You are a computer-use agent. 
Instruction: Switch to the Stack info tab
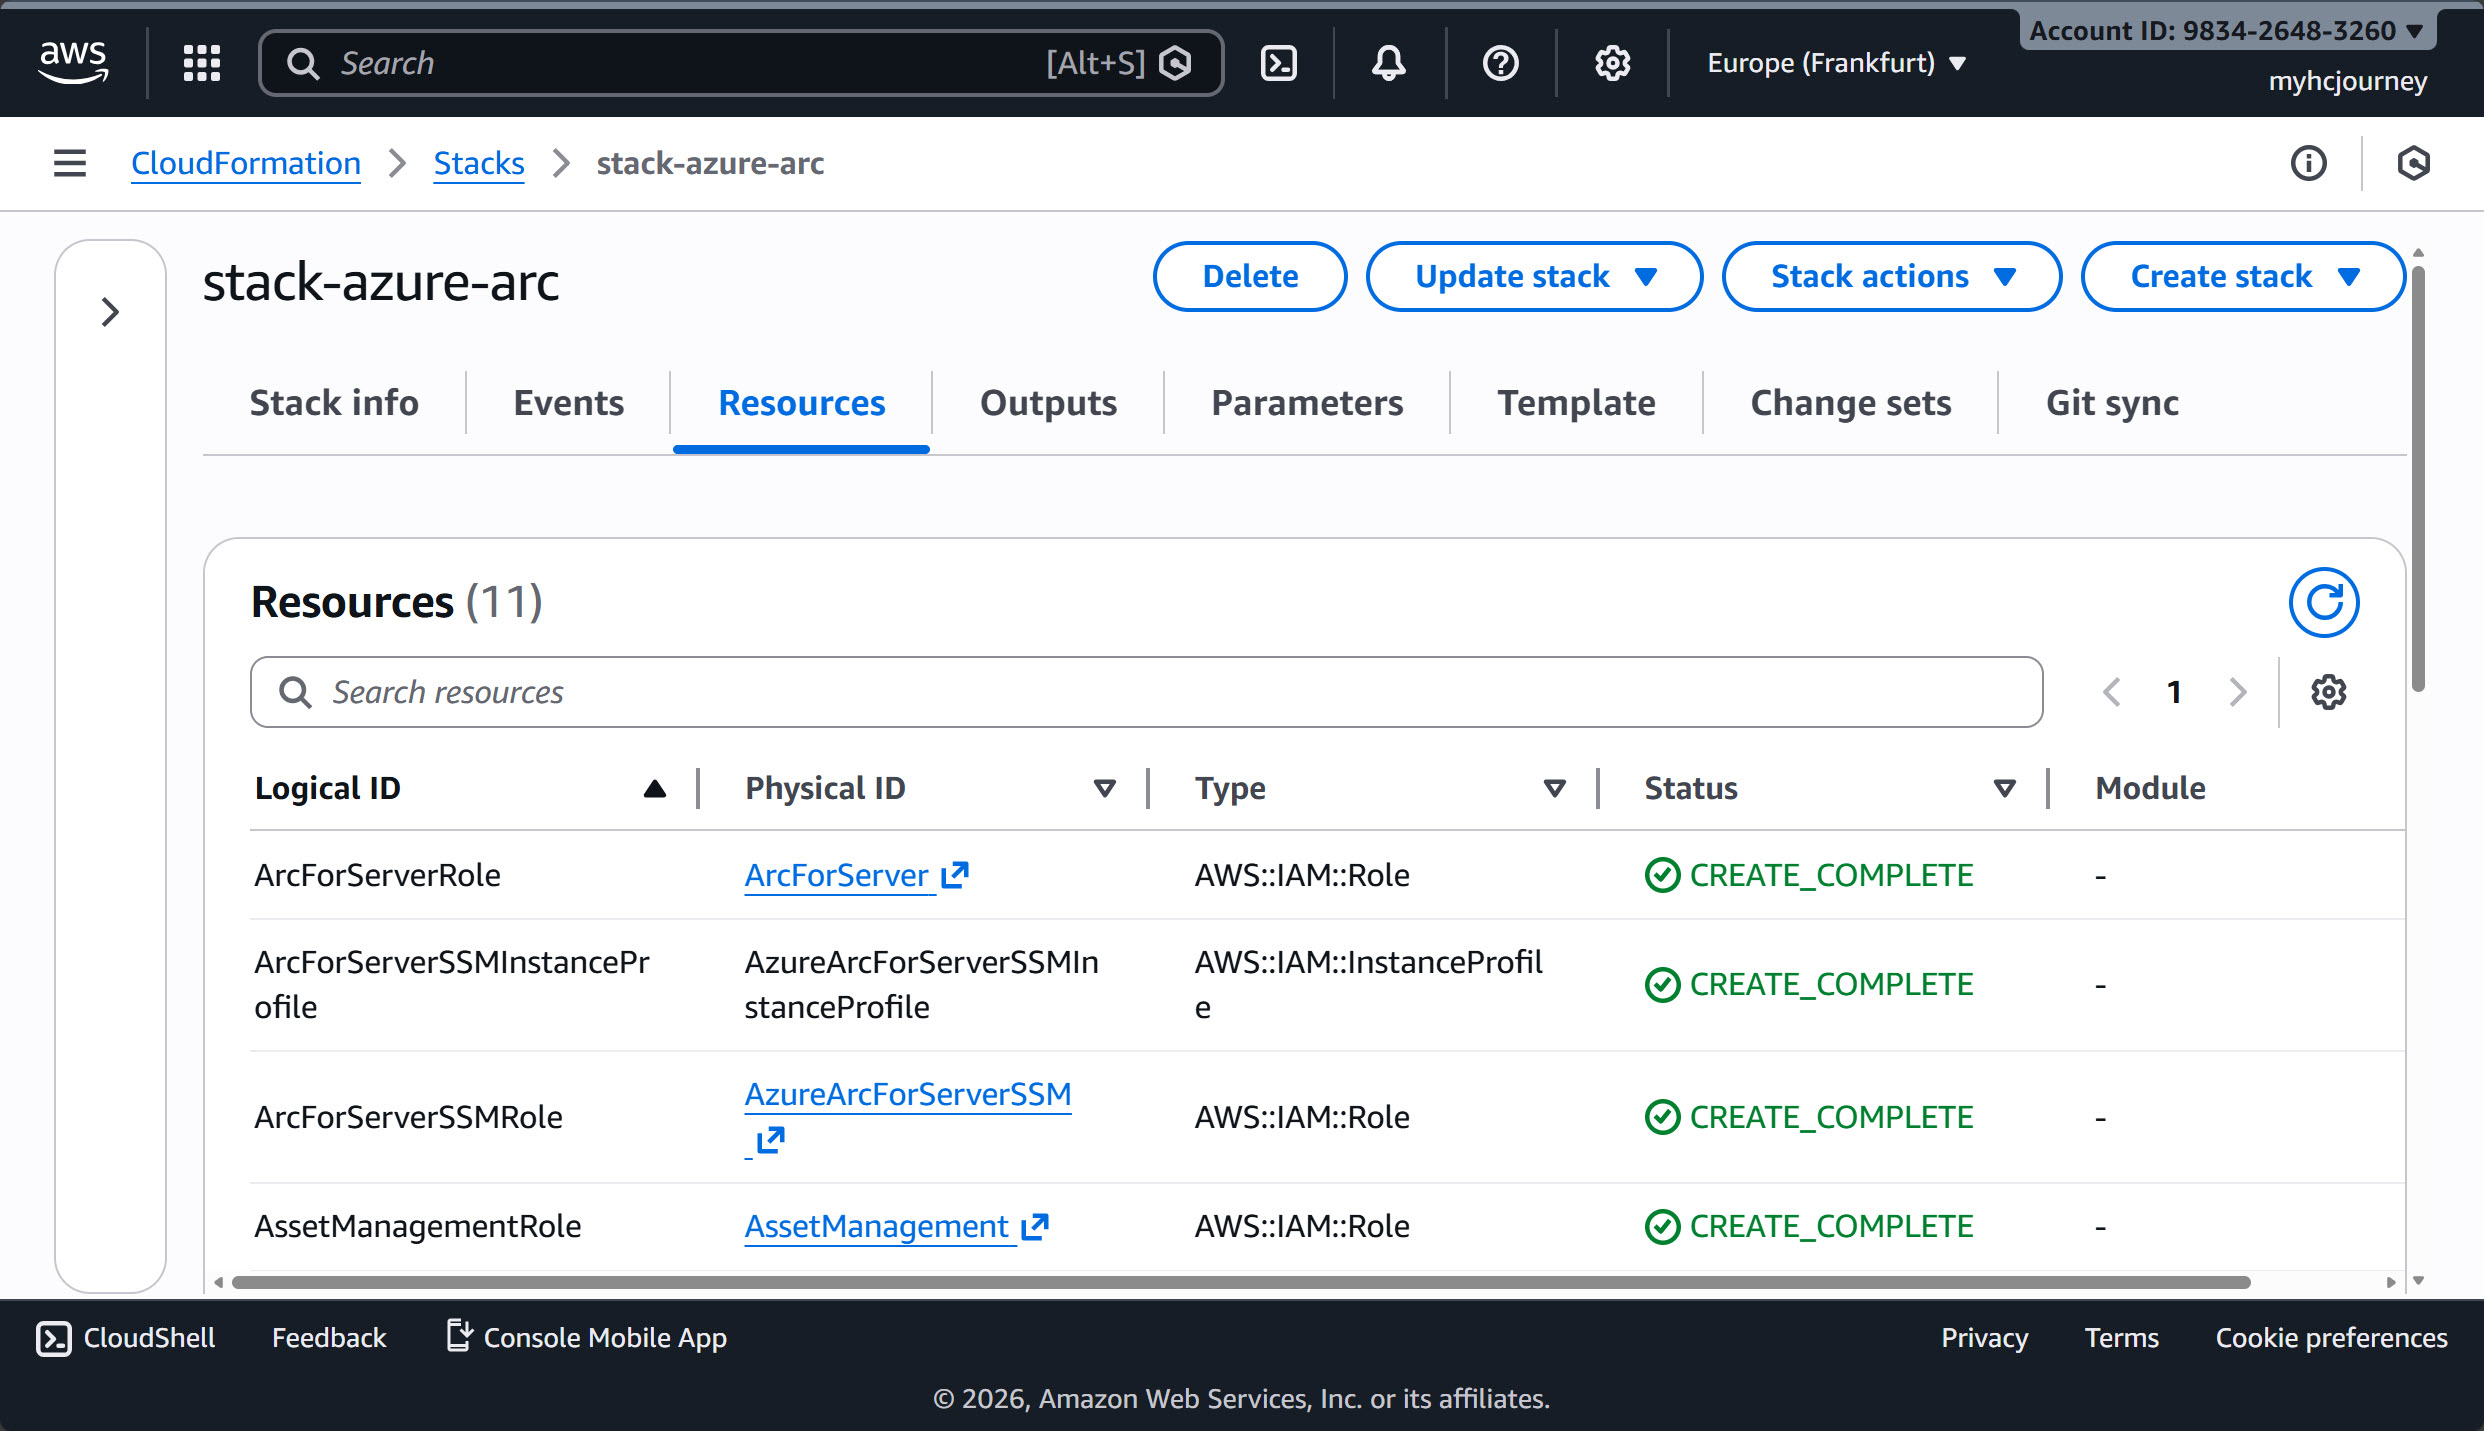click(334, 403)
